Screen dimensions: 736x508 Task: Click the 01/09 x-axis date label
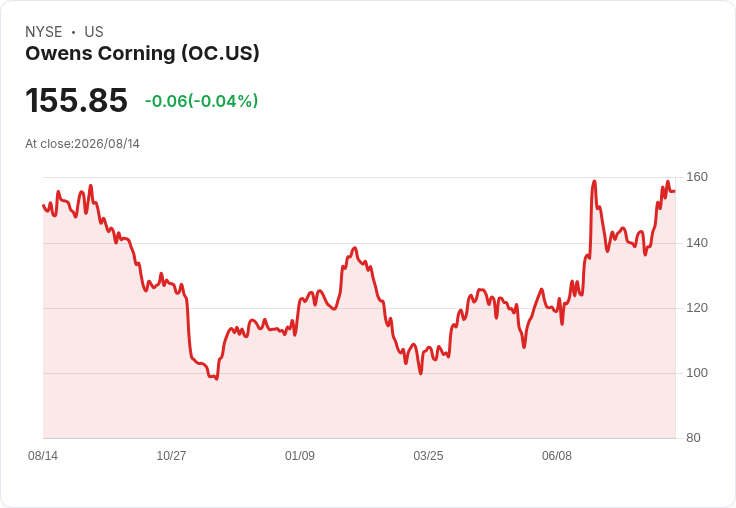300,455
